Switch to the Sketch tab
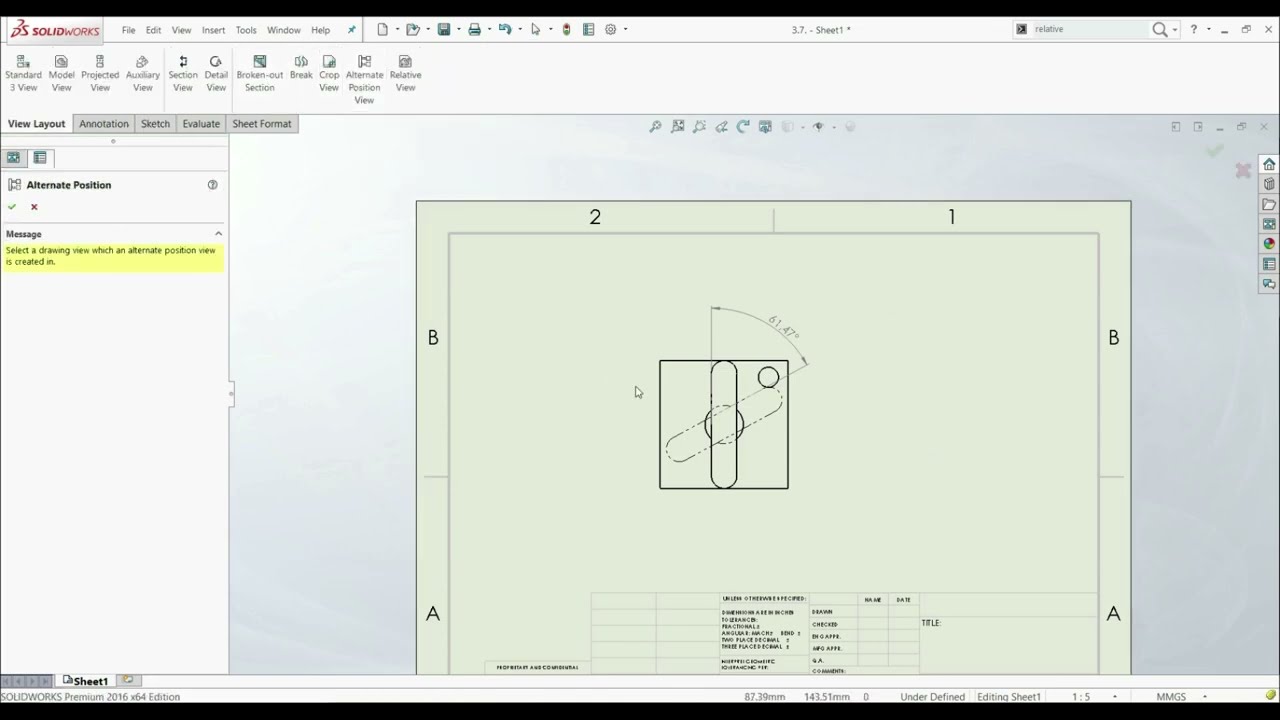Viewport: 1280px width, 720px height. point(155,124)
